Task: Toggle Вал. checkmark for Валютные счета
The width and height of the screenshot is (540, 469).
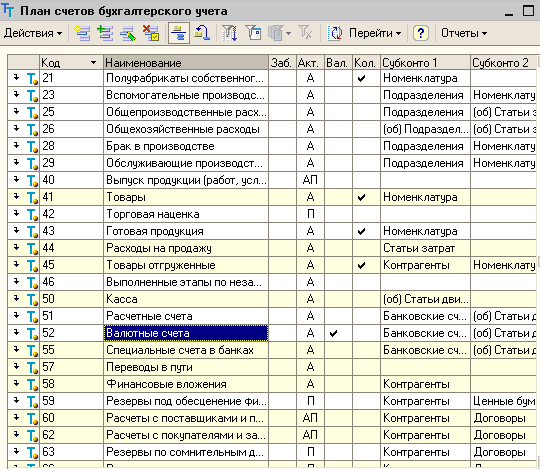Action: [x=333, y=333]
